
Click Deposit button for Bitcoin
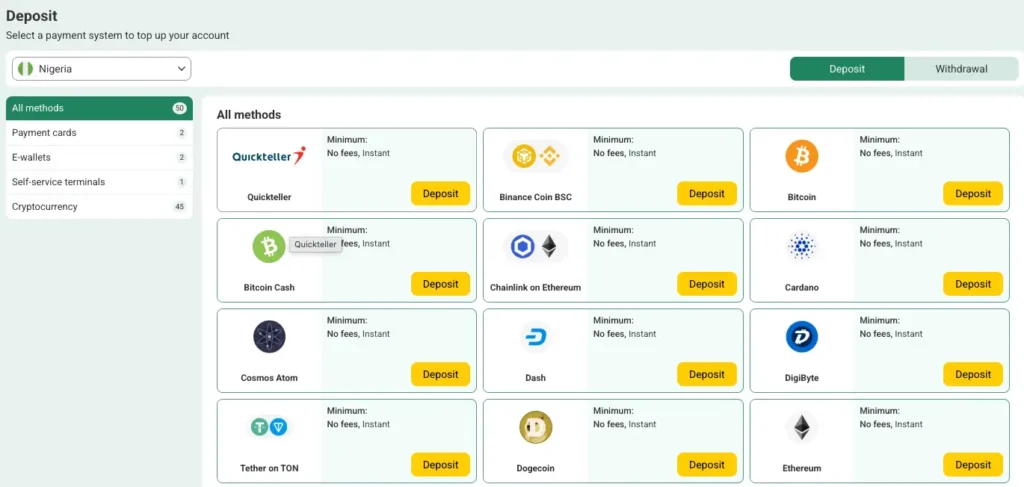(973, 194)
